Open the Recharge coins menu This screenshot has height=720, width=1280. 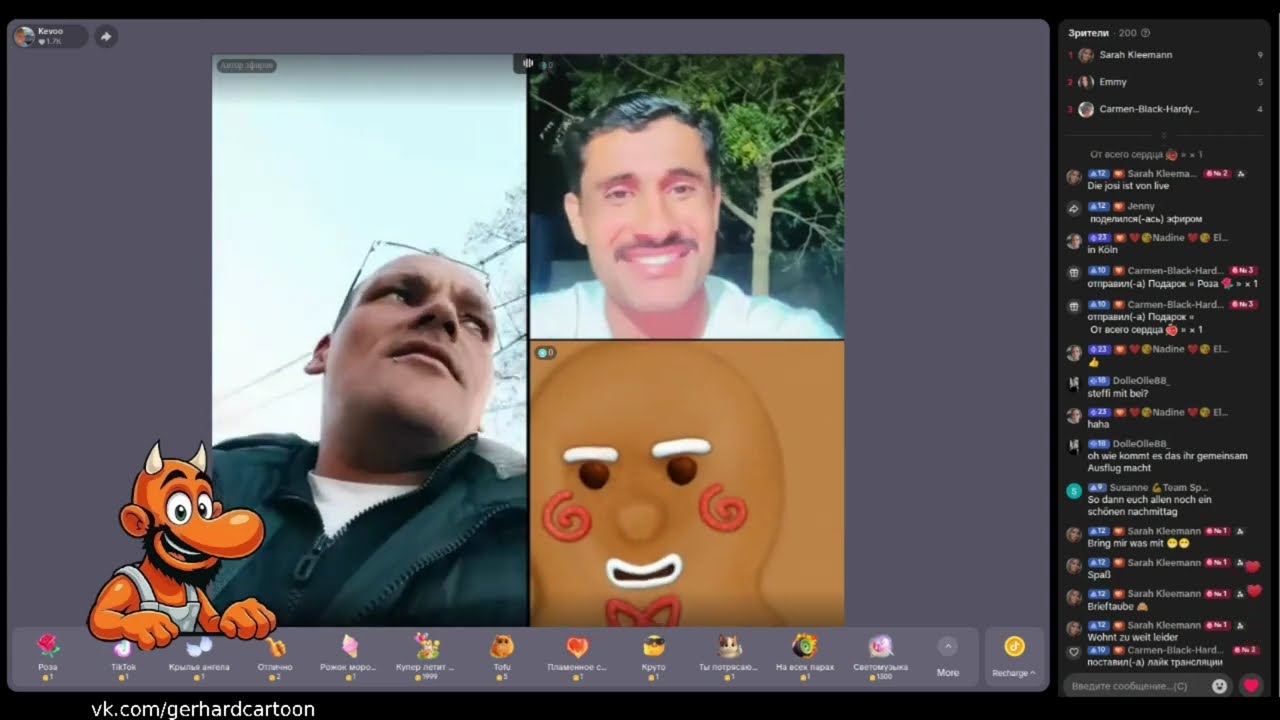[x=1014, y=657]
